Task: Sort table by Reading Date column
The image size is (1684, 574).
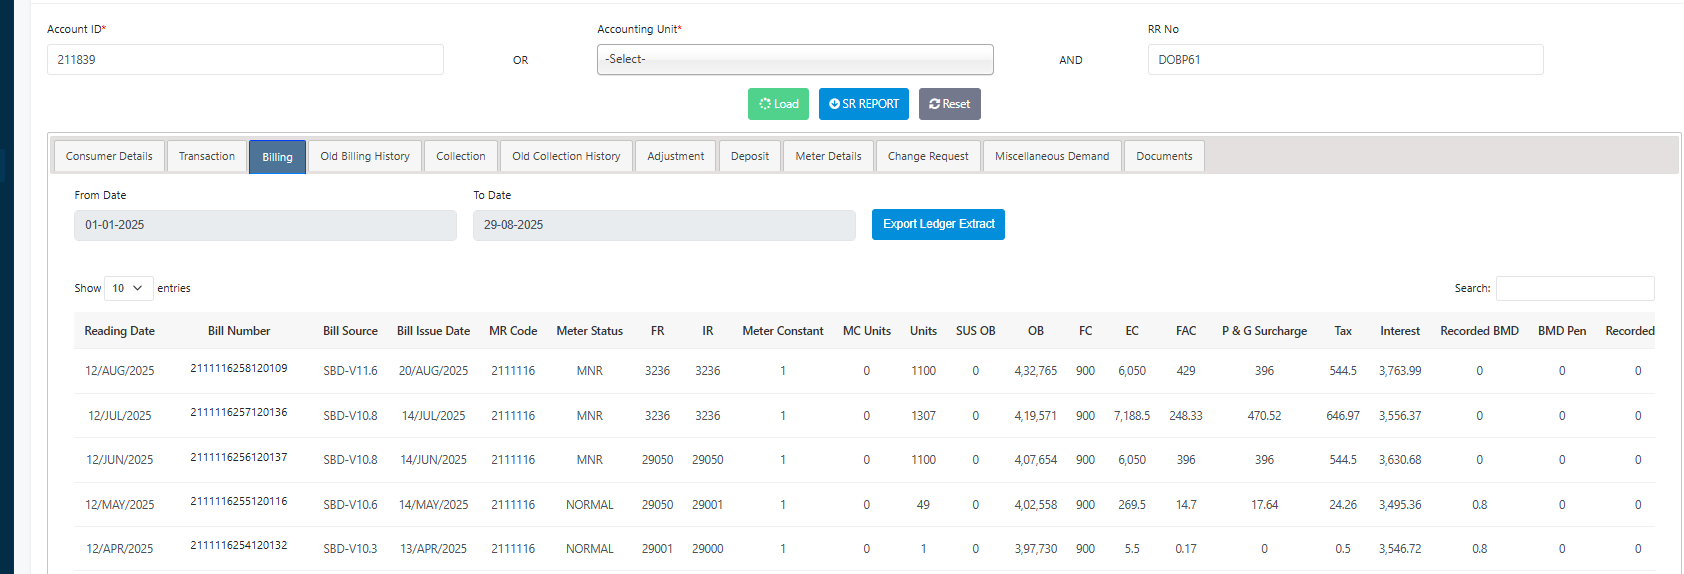Action: click(x=119, y=331)
